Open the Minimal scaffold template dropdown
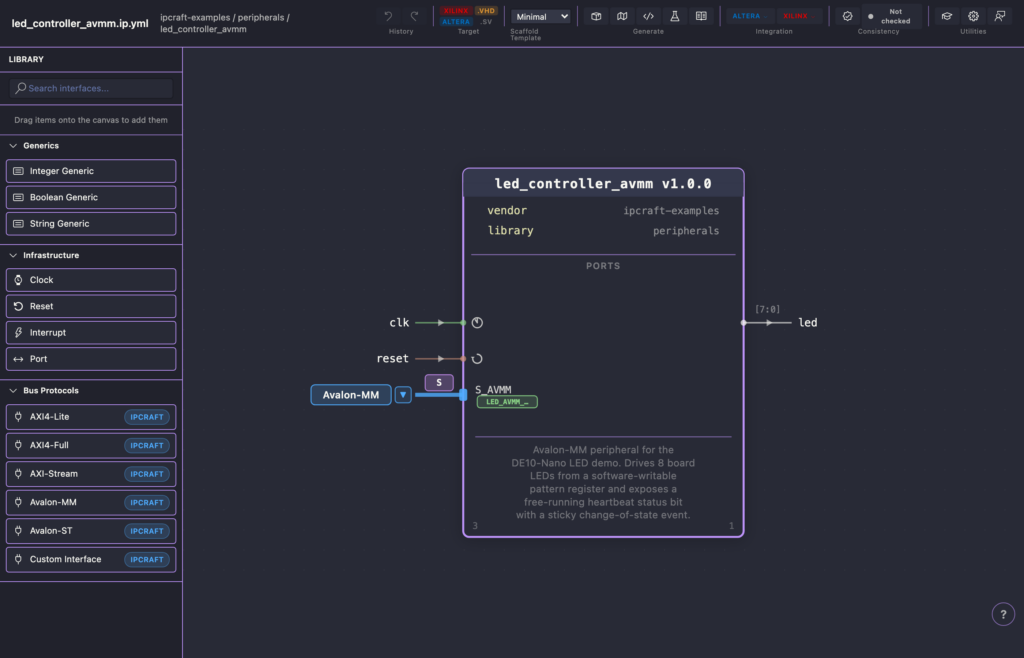Viewport: 1024px width, 658px height. (x=541, y=16)
